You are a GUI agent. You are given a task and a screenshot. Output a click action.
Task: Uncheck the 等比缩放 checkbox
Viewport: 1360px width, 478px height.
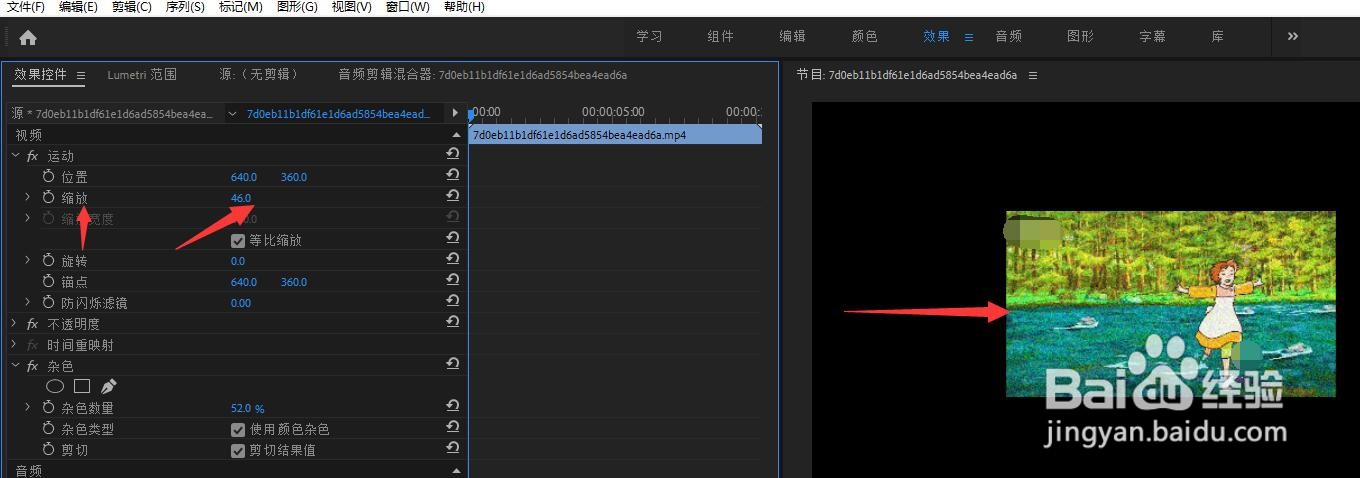click(x=238, y=240)
